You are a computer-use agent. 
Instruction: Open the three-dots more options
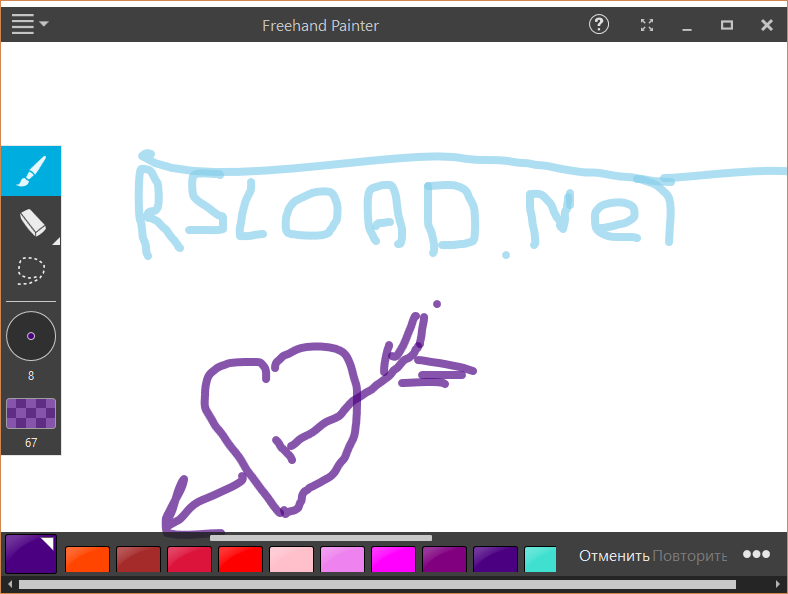(756, 554)
